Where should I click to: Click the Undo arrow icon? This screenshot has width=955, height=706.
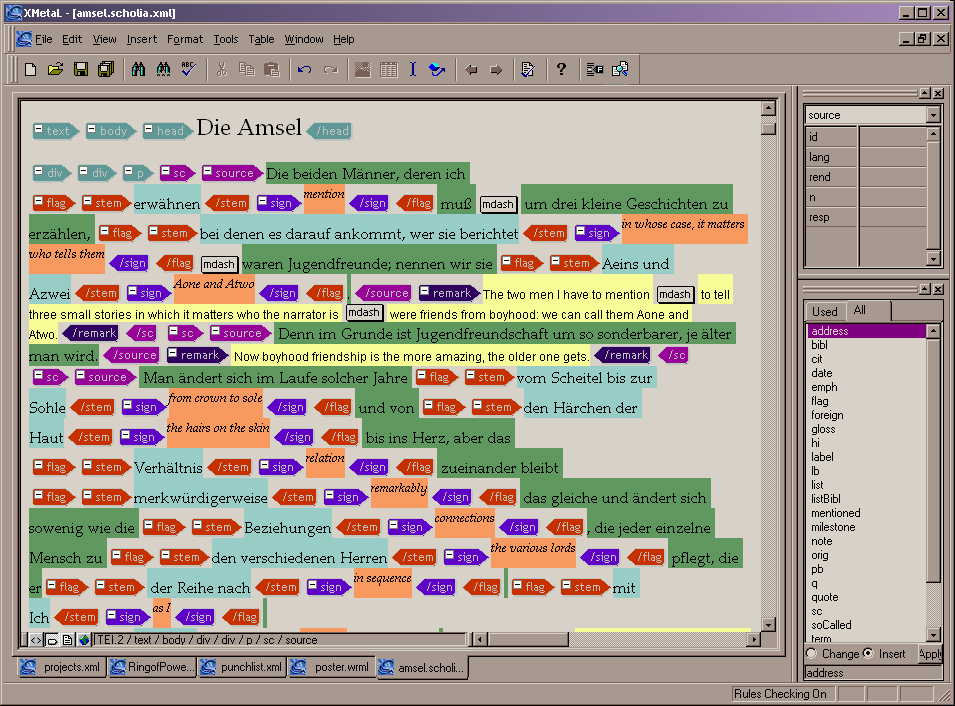305,69
